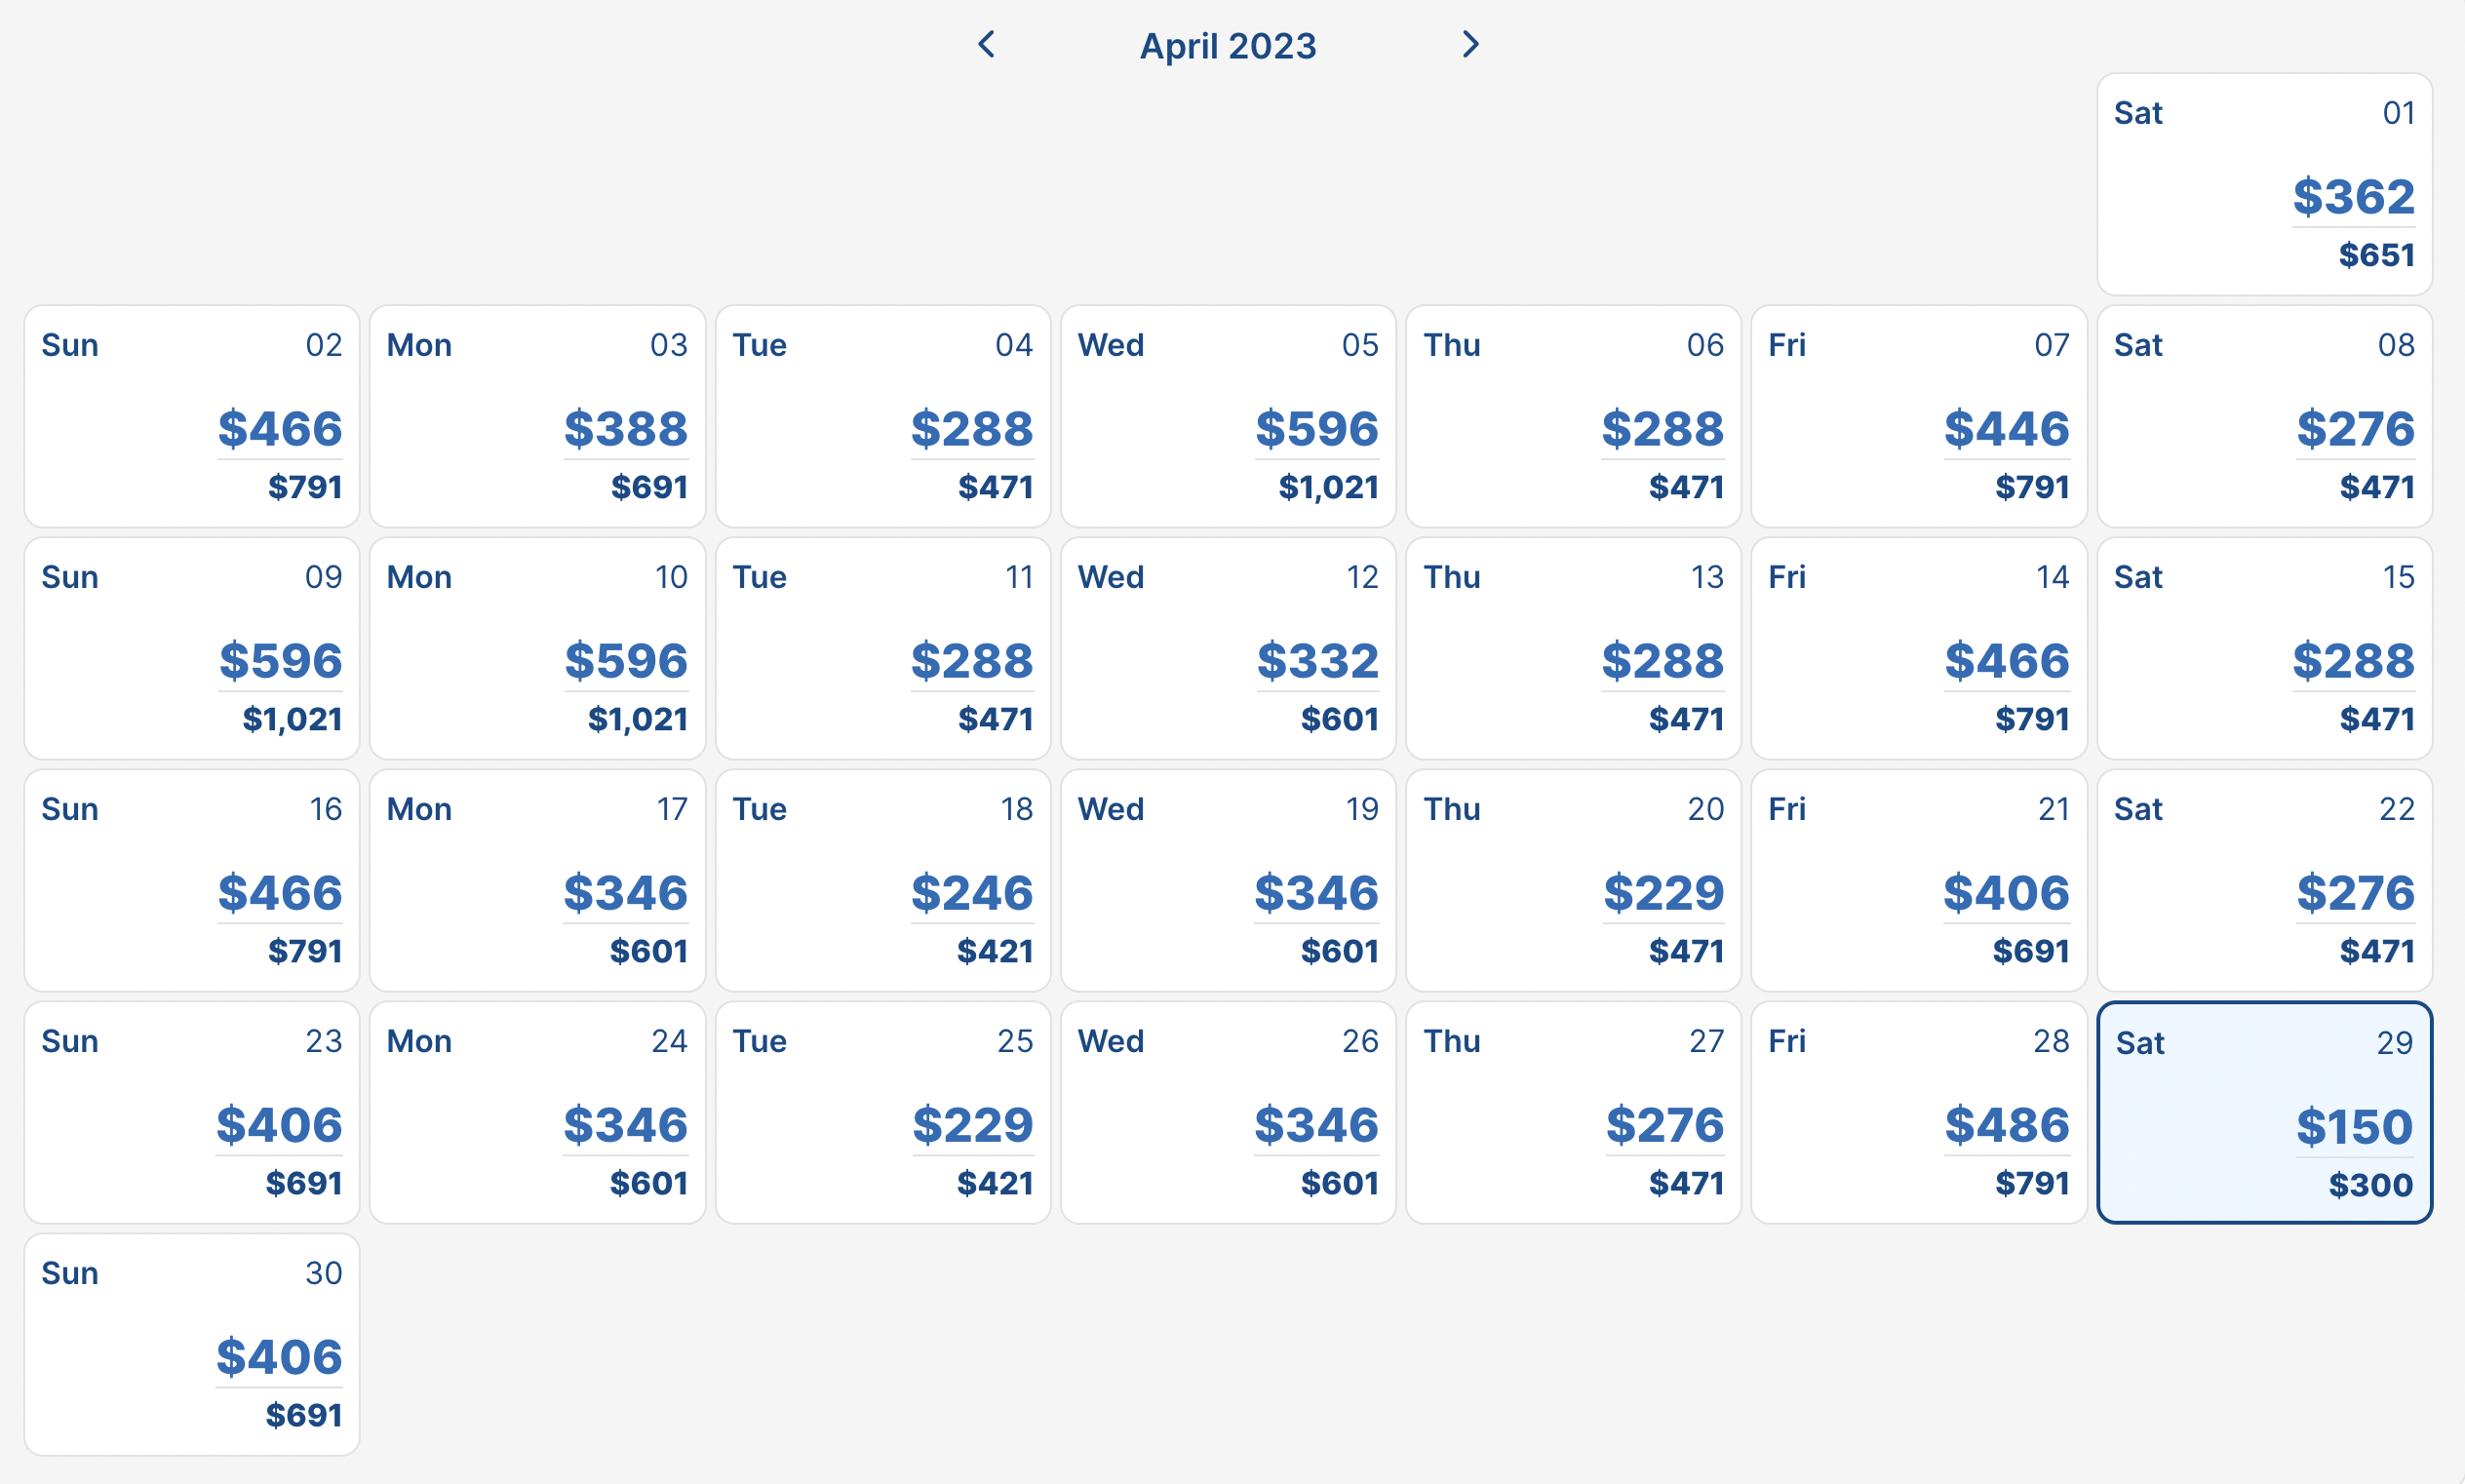Choose Friday 14 fare $466
The width and height of the screenshot is (2465, 1484).
point(1918,648)
